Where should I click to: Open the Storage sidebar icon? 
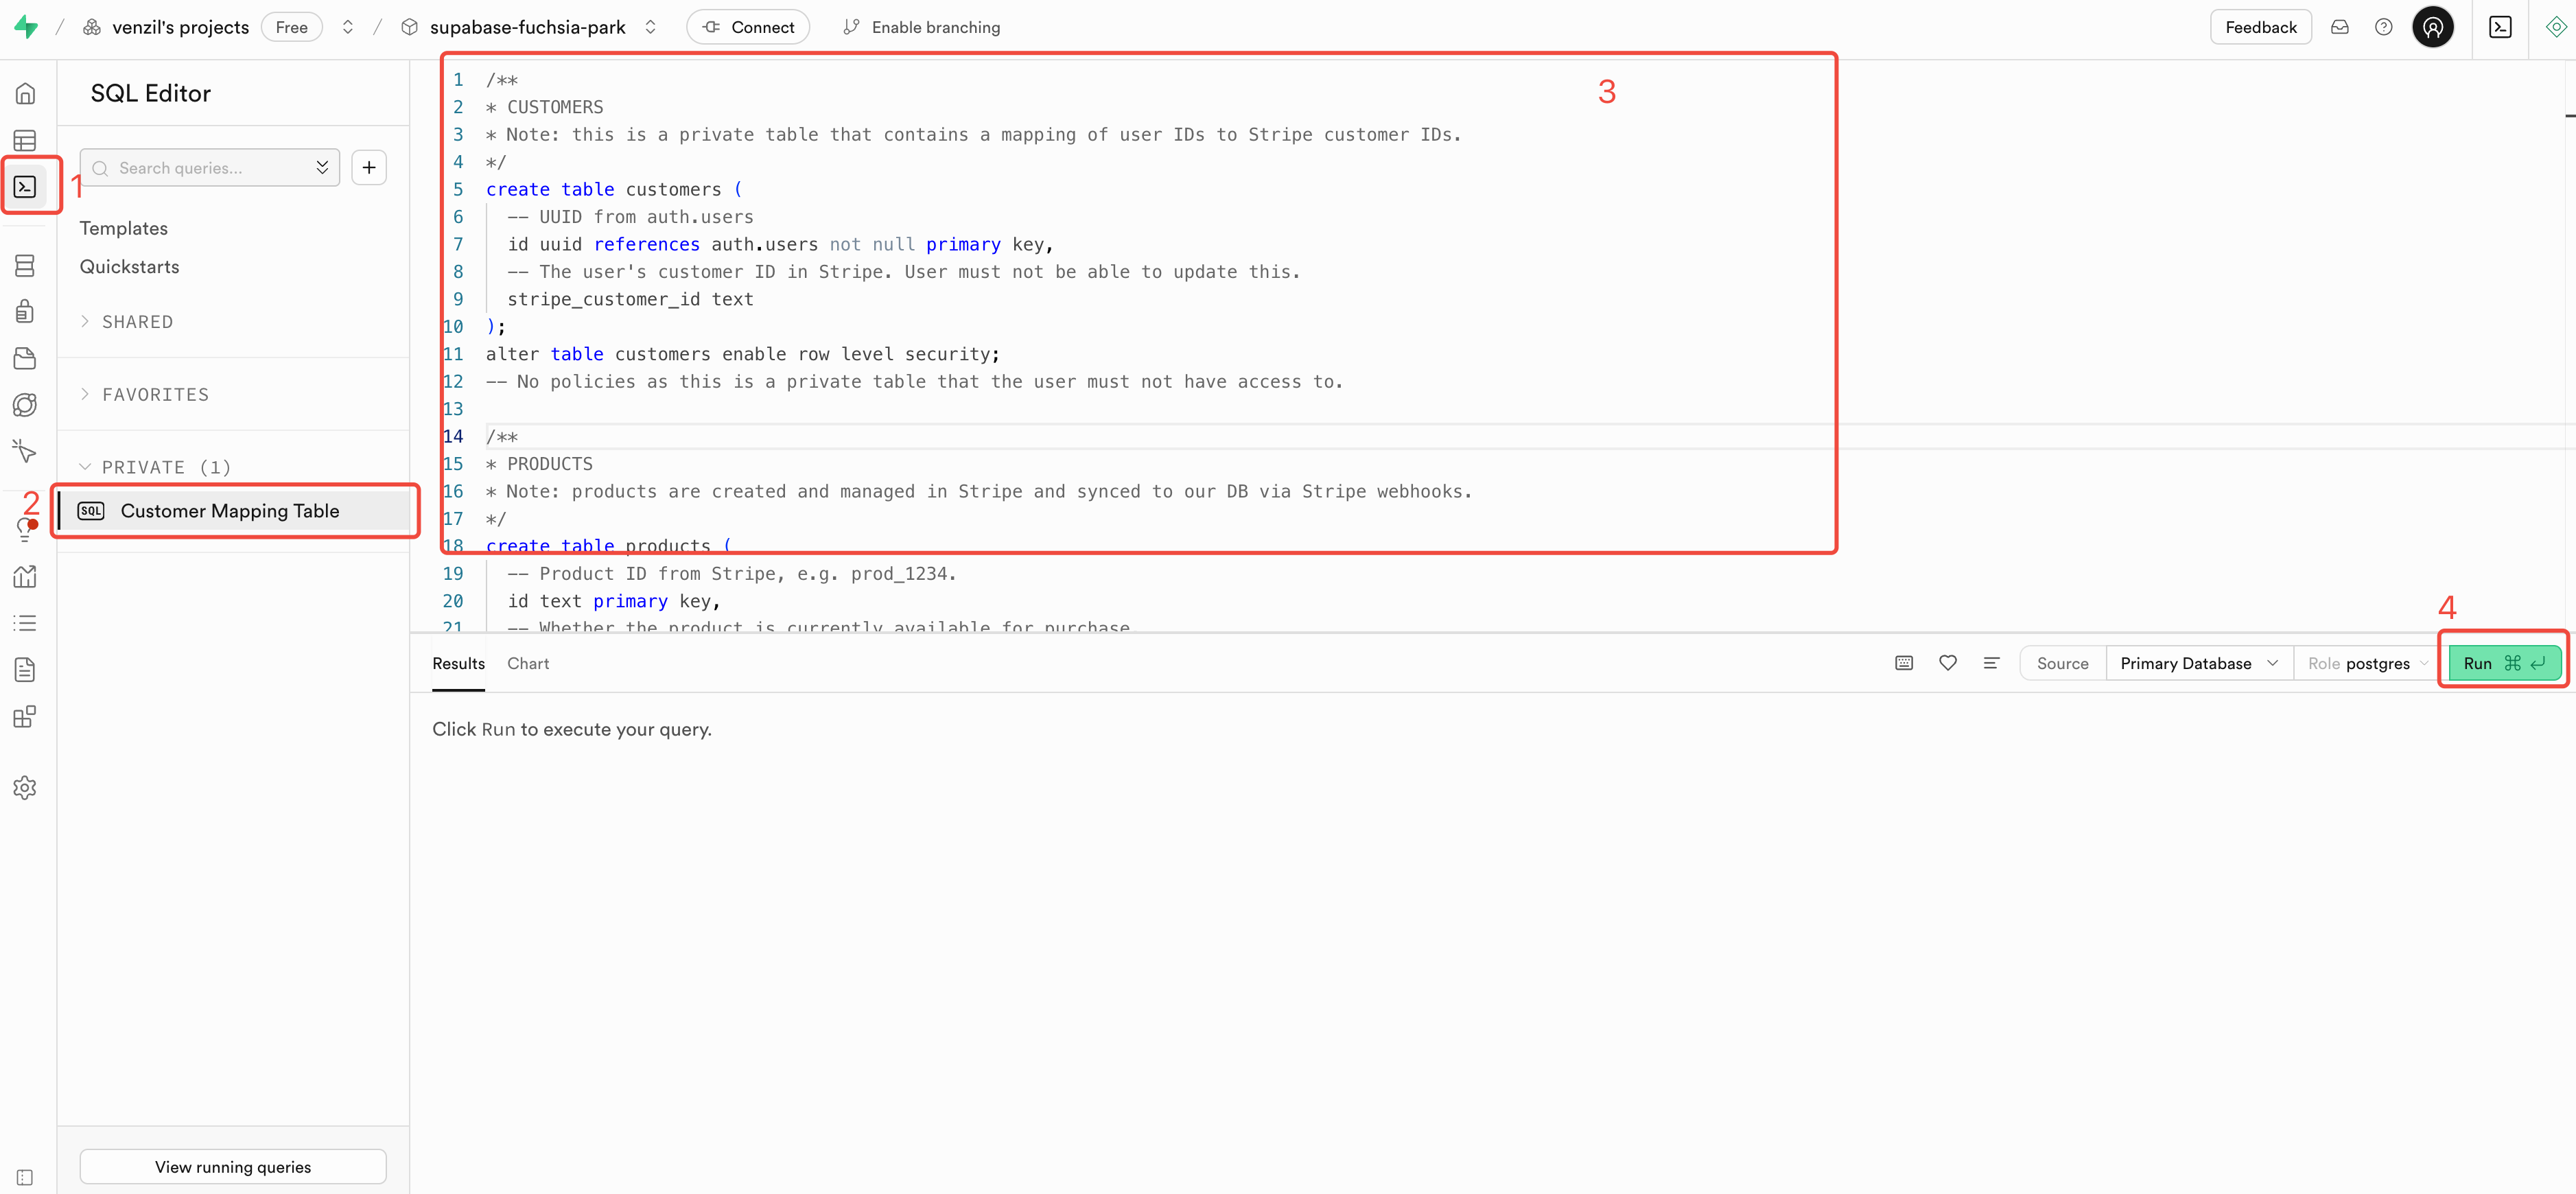point(25,358)
